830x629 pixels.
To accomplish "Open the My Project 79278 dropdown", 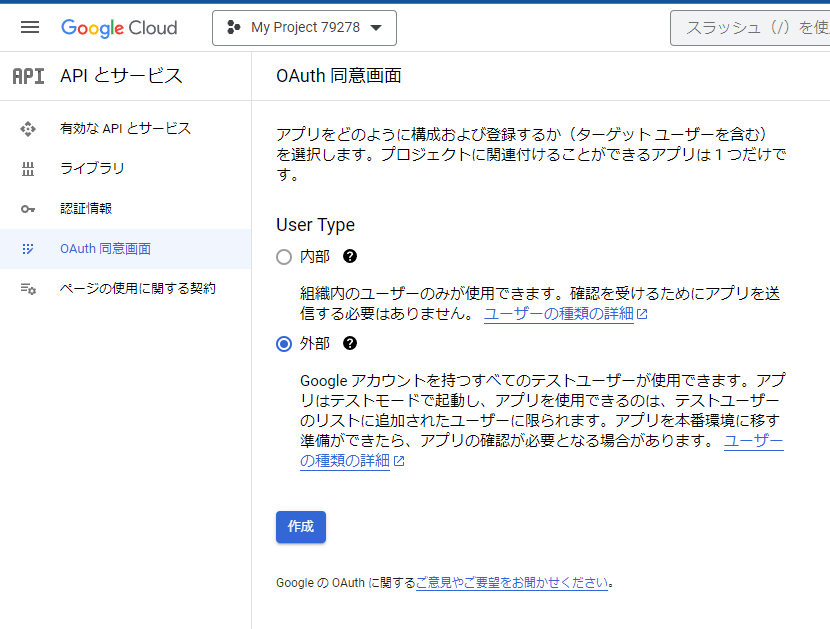I will (304, 28).
